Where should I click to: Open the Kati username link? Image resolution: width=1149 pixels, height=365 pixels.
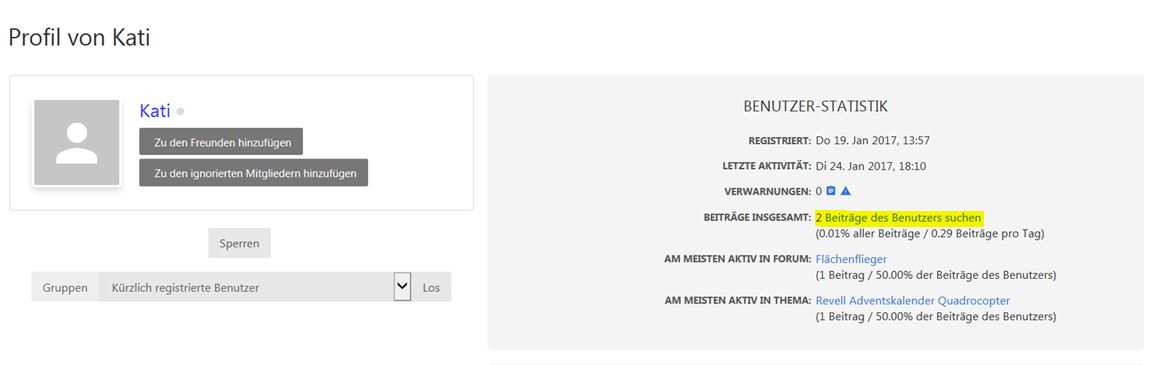point(155,111)
